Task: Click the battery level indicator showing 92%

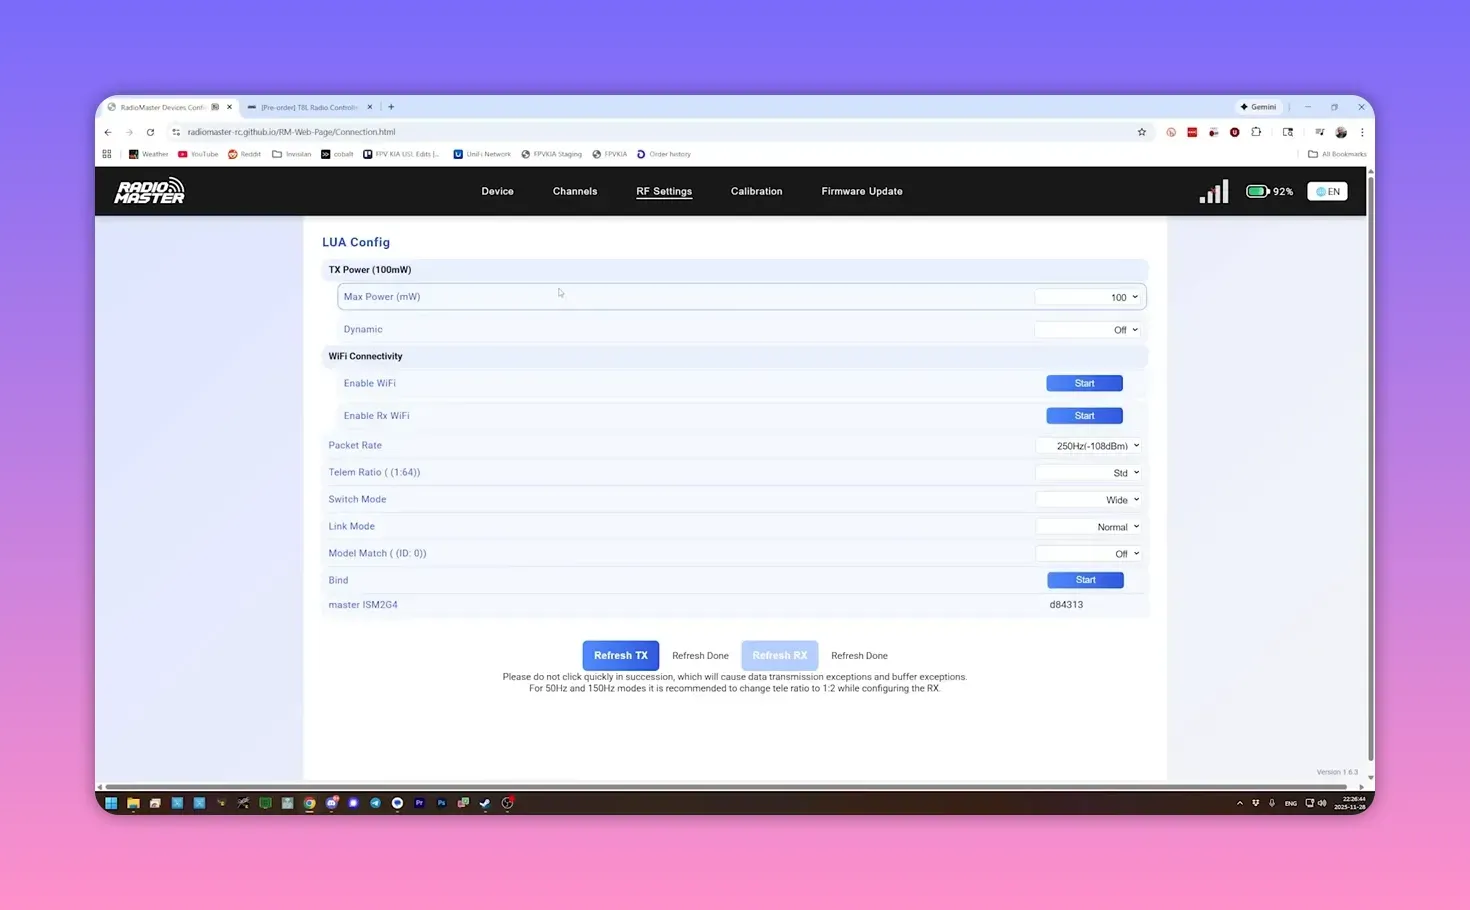Action: click(1267, 191)
